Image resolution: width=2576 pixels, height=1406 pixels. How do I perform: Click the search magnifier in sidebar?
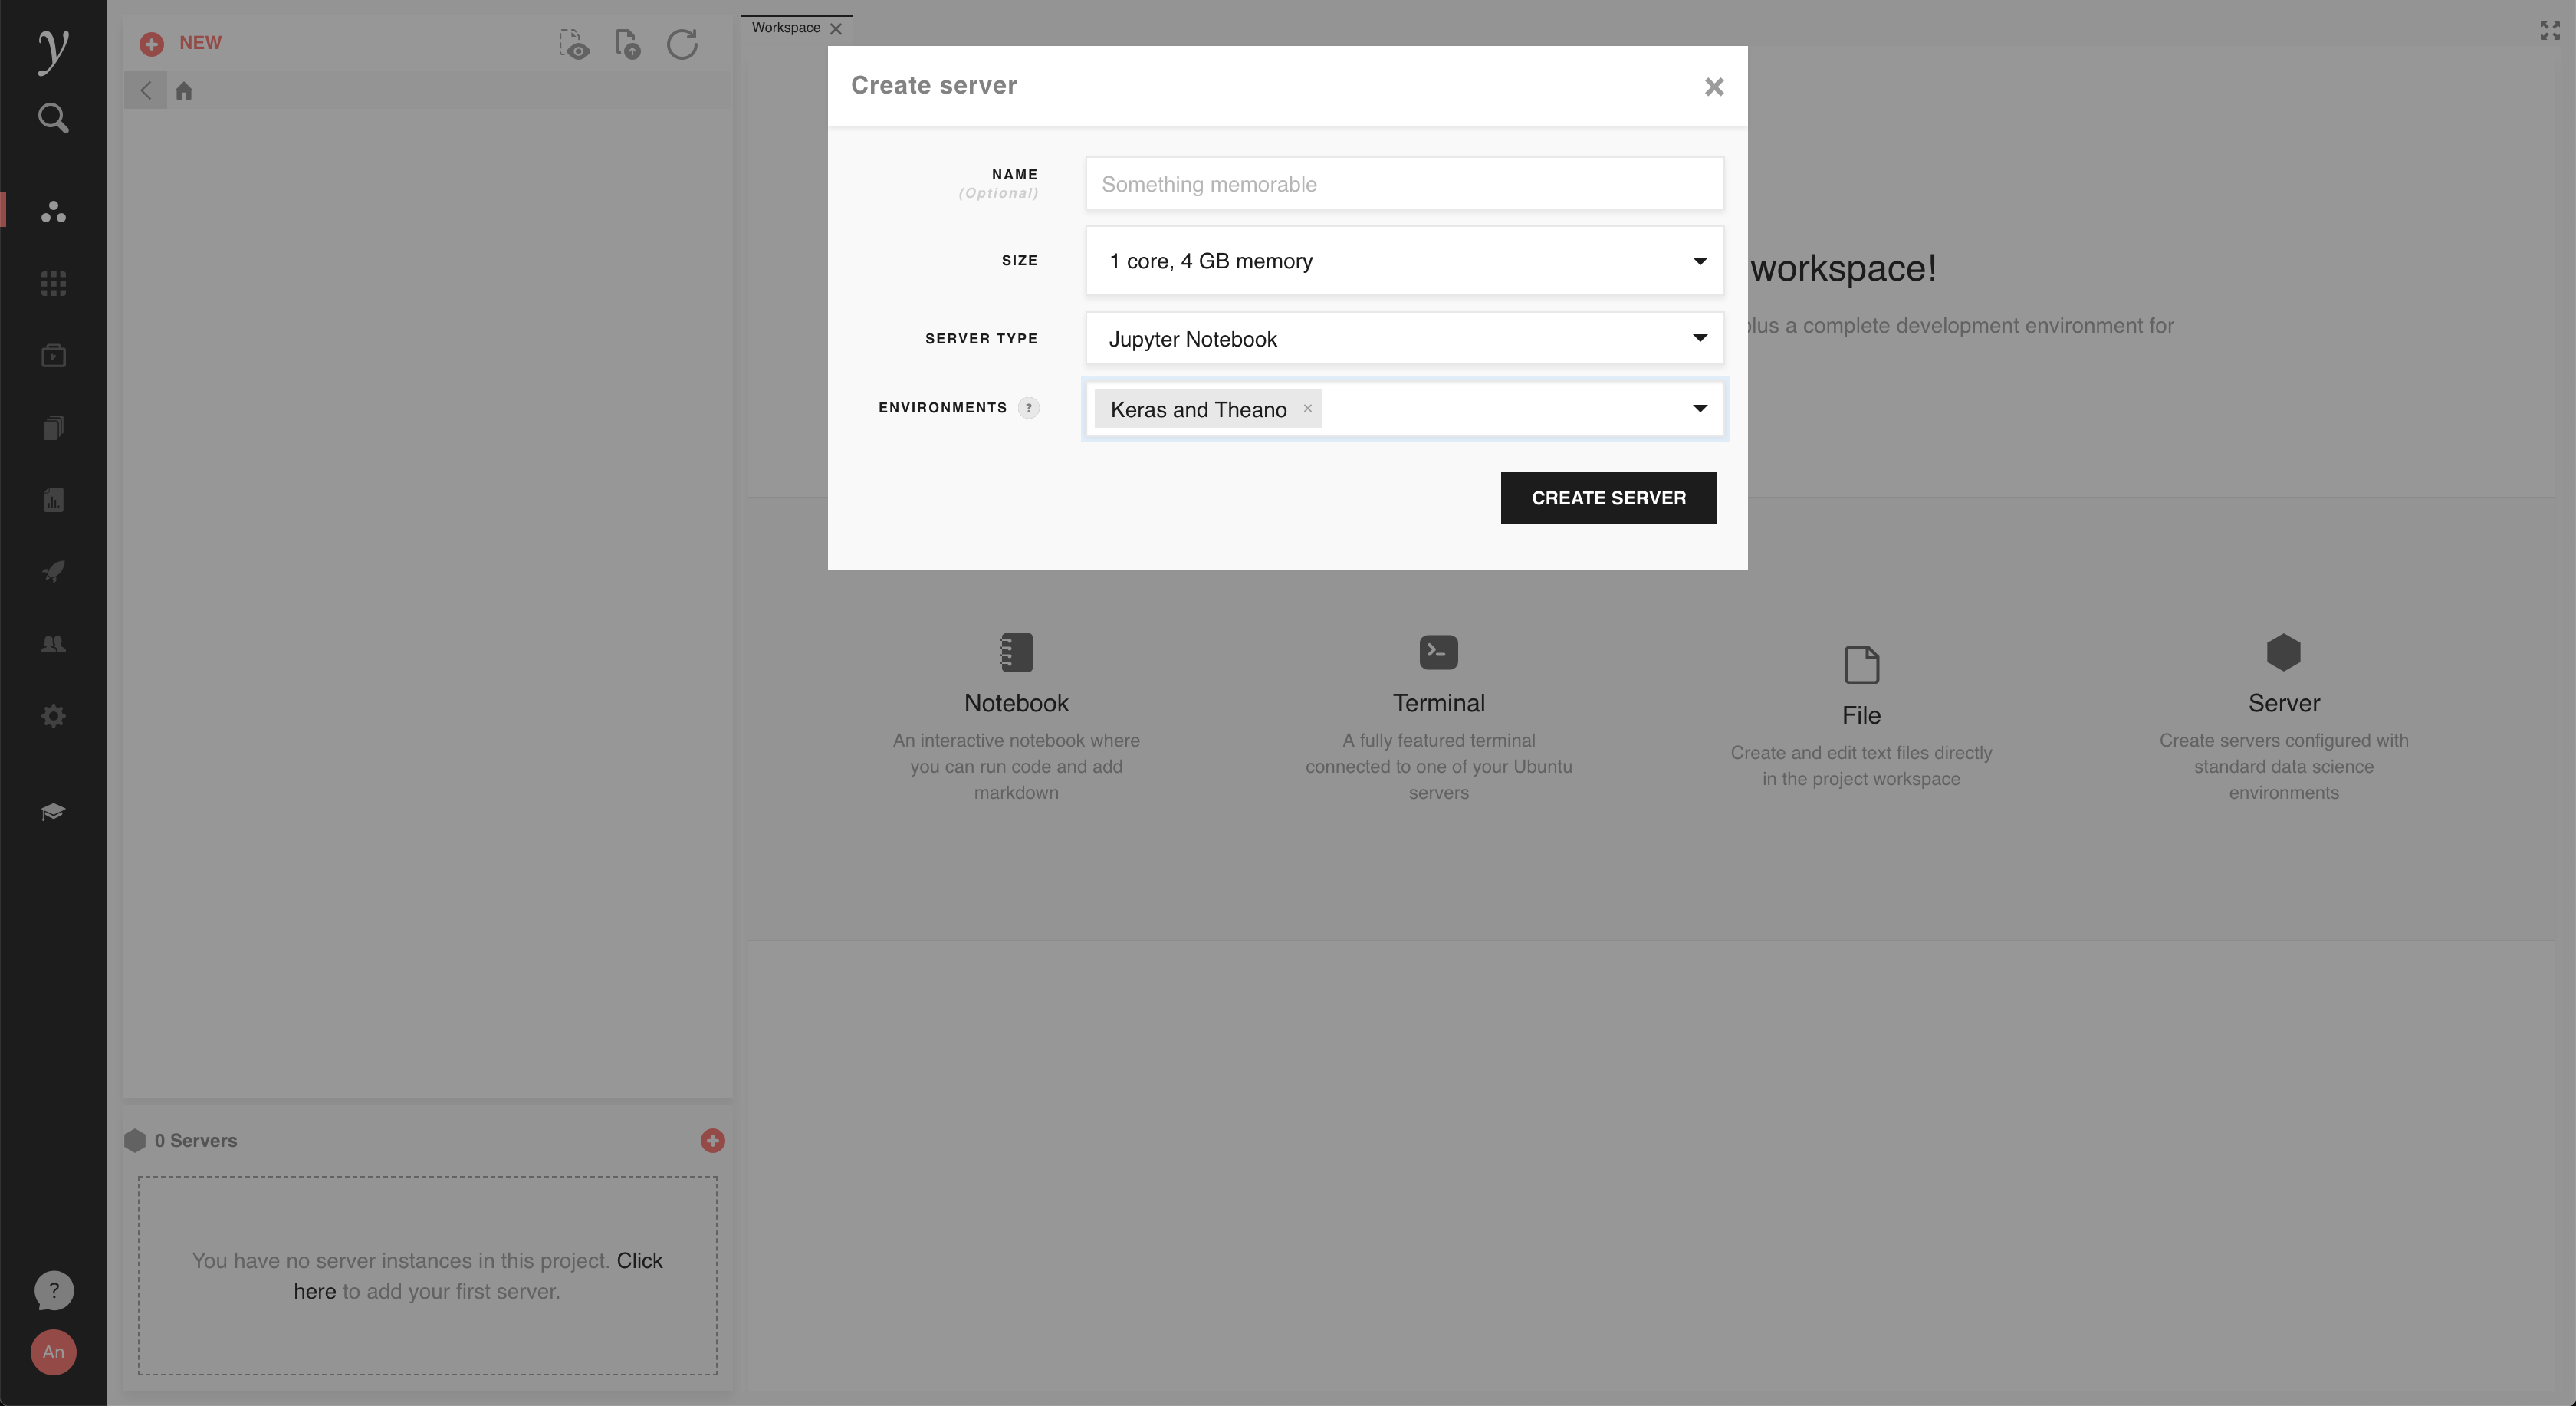tap(53, 118)
